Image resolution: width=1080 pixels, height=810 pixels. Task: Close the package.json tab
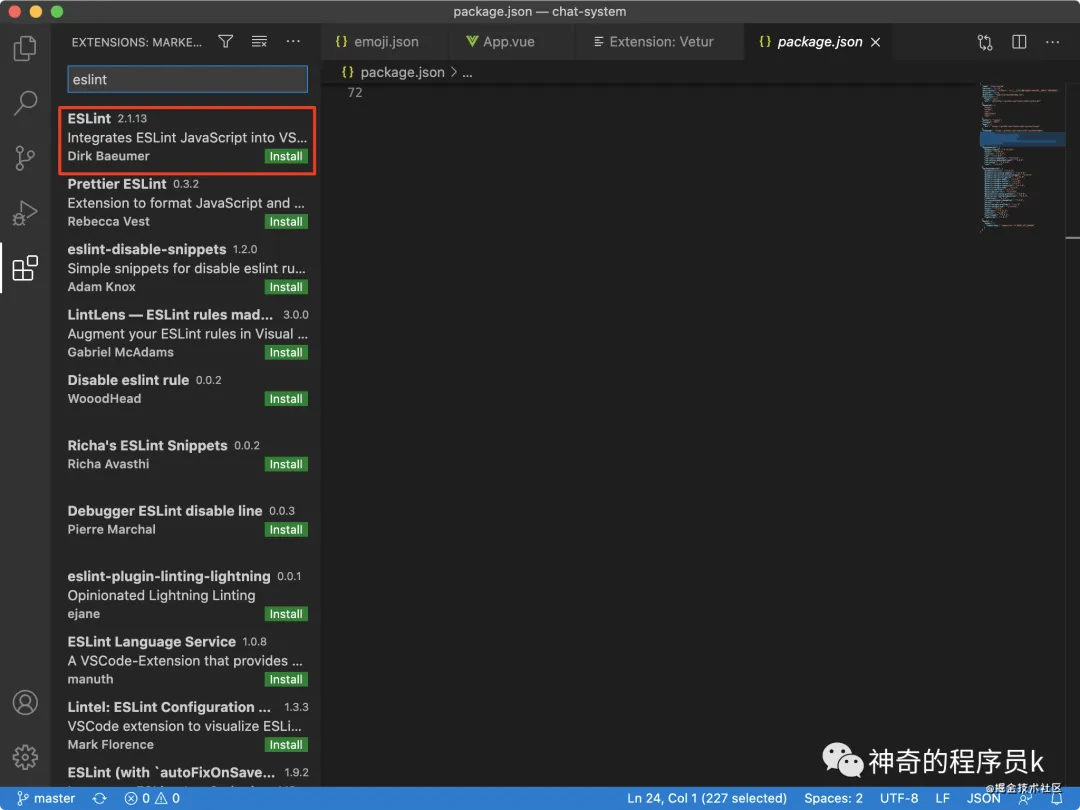point(875,42)
